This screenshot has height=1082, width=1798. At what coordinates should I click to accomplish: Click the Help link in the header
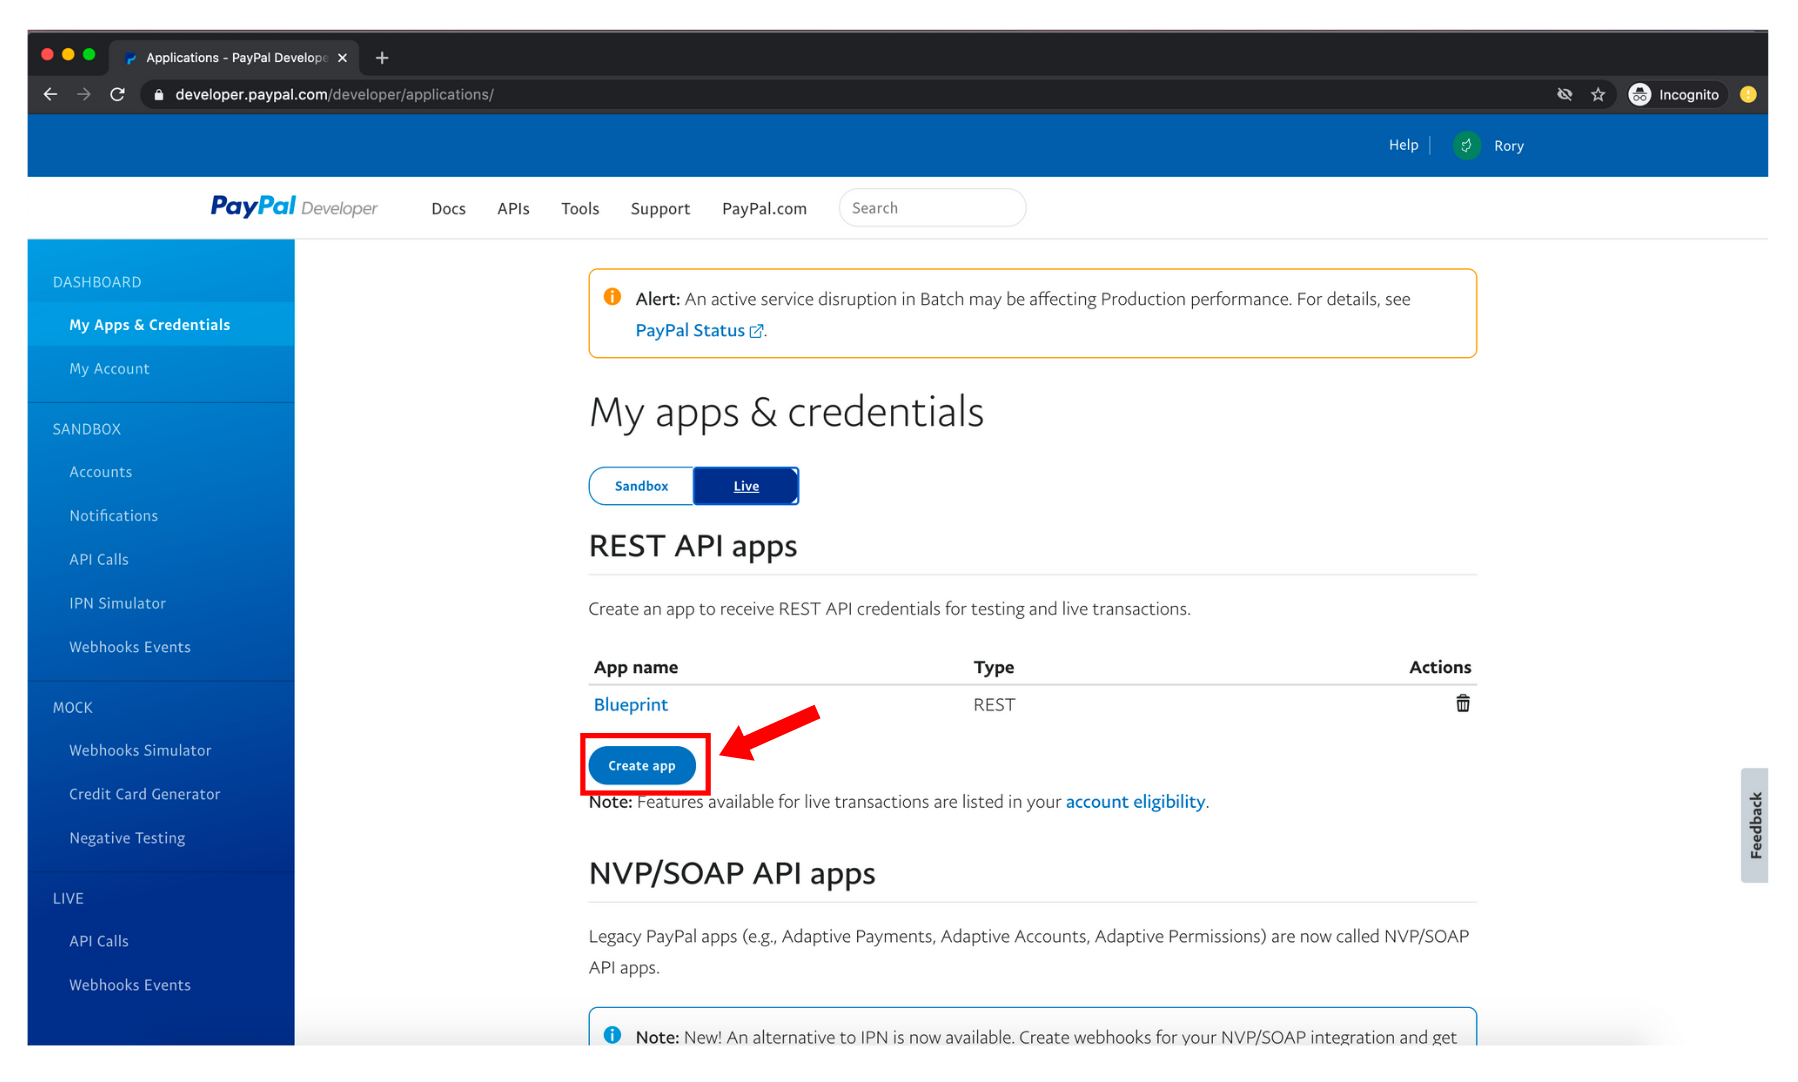[x=1403, y=145]
